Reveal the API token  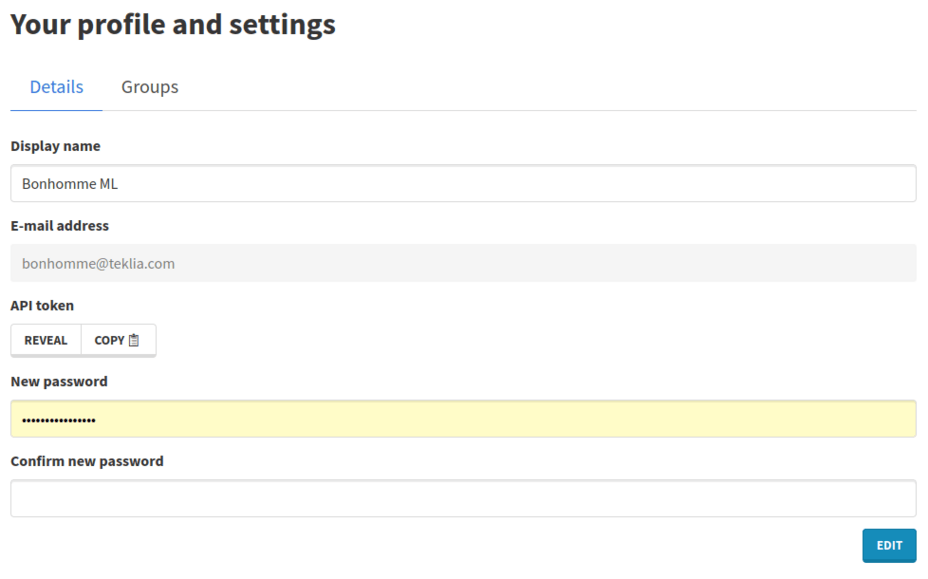click(x=46, y=340)
